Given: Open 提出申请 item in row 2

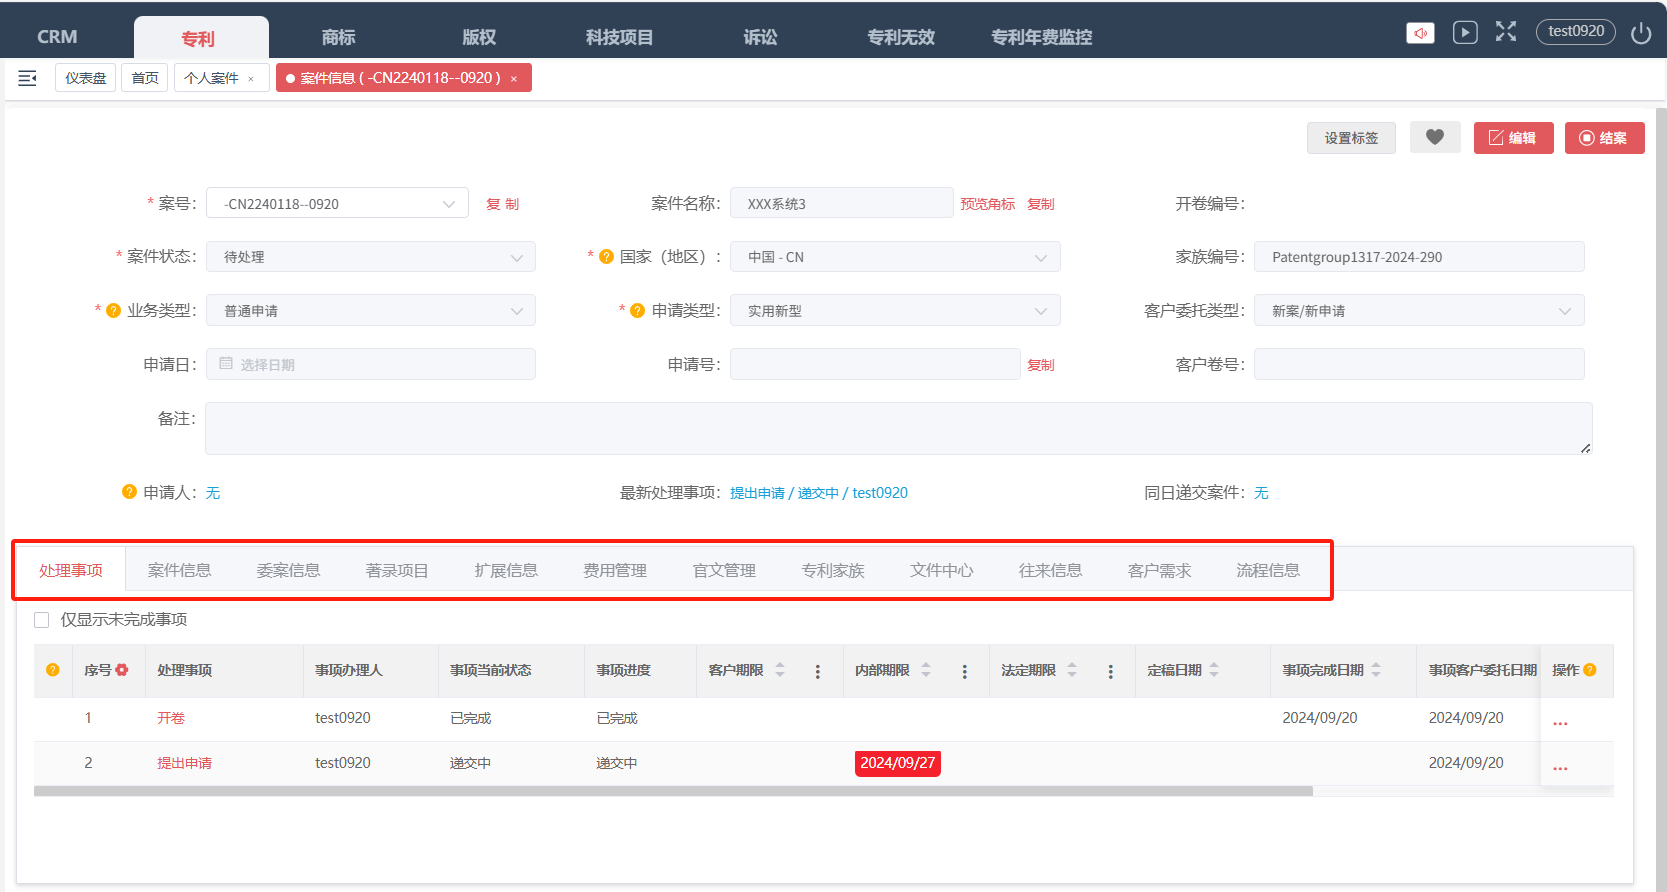Looking at the screenshot, I should coord(184,763).
